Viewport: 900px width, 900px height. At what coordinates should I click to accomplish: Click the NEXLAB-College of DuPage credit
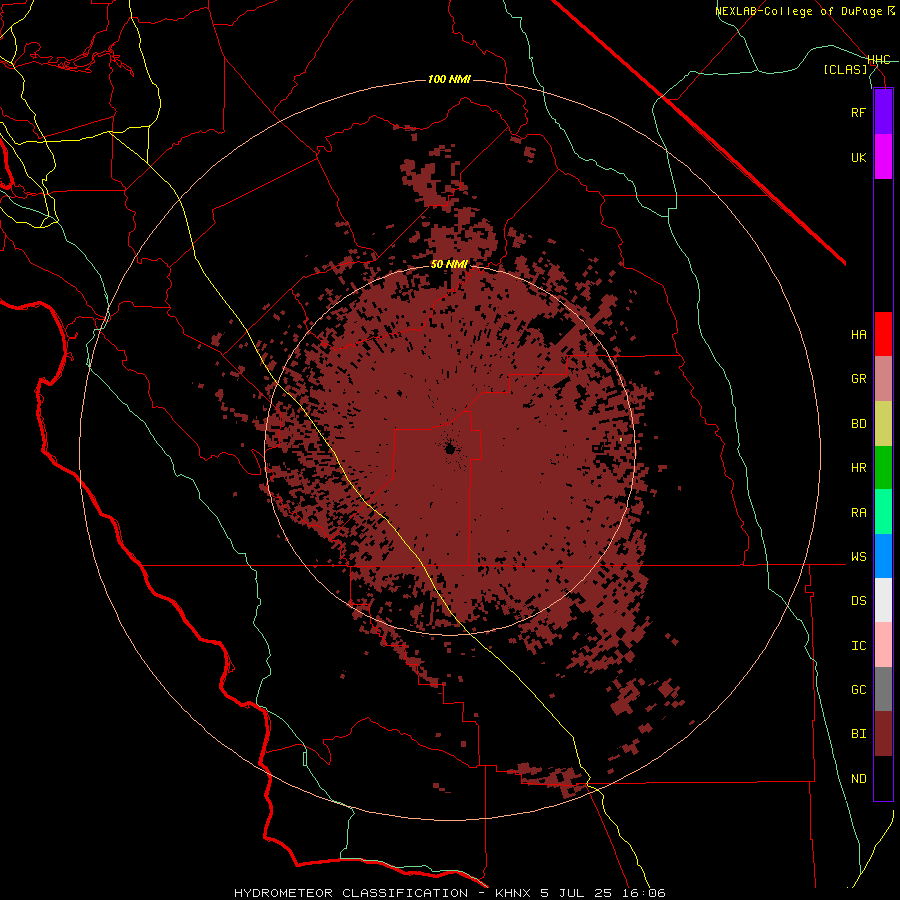[x=800, y=11]
